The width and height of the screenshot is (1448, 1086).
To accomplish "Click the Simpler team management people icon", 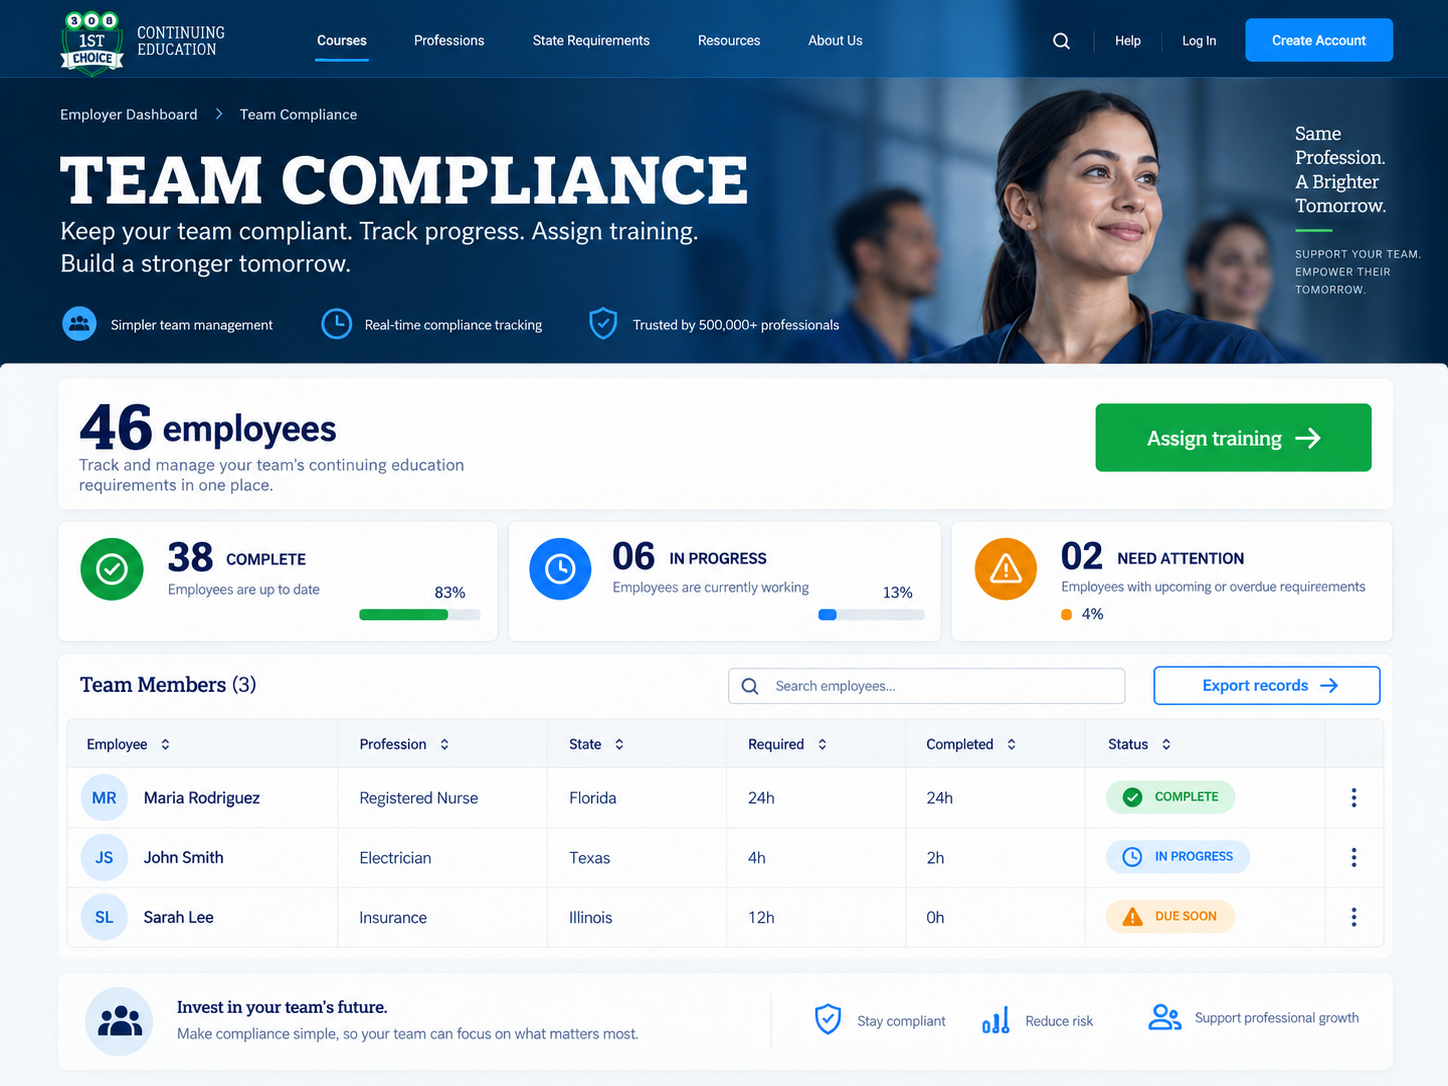I will tap(79, 324).
